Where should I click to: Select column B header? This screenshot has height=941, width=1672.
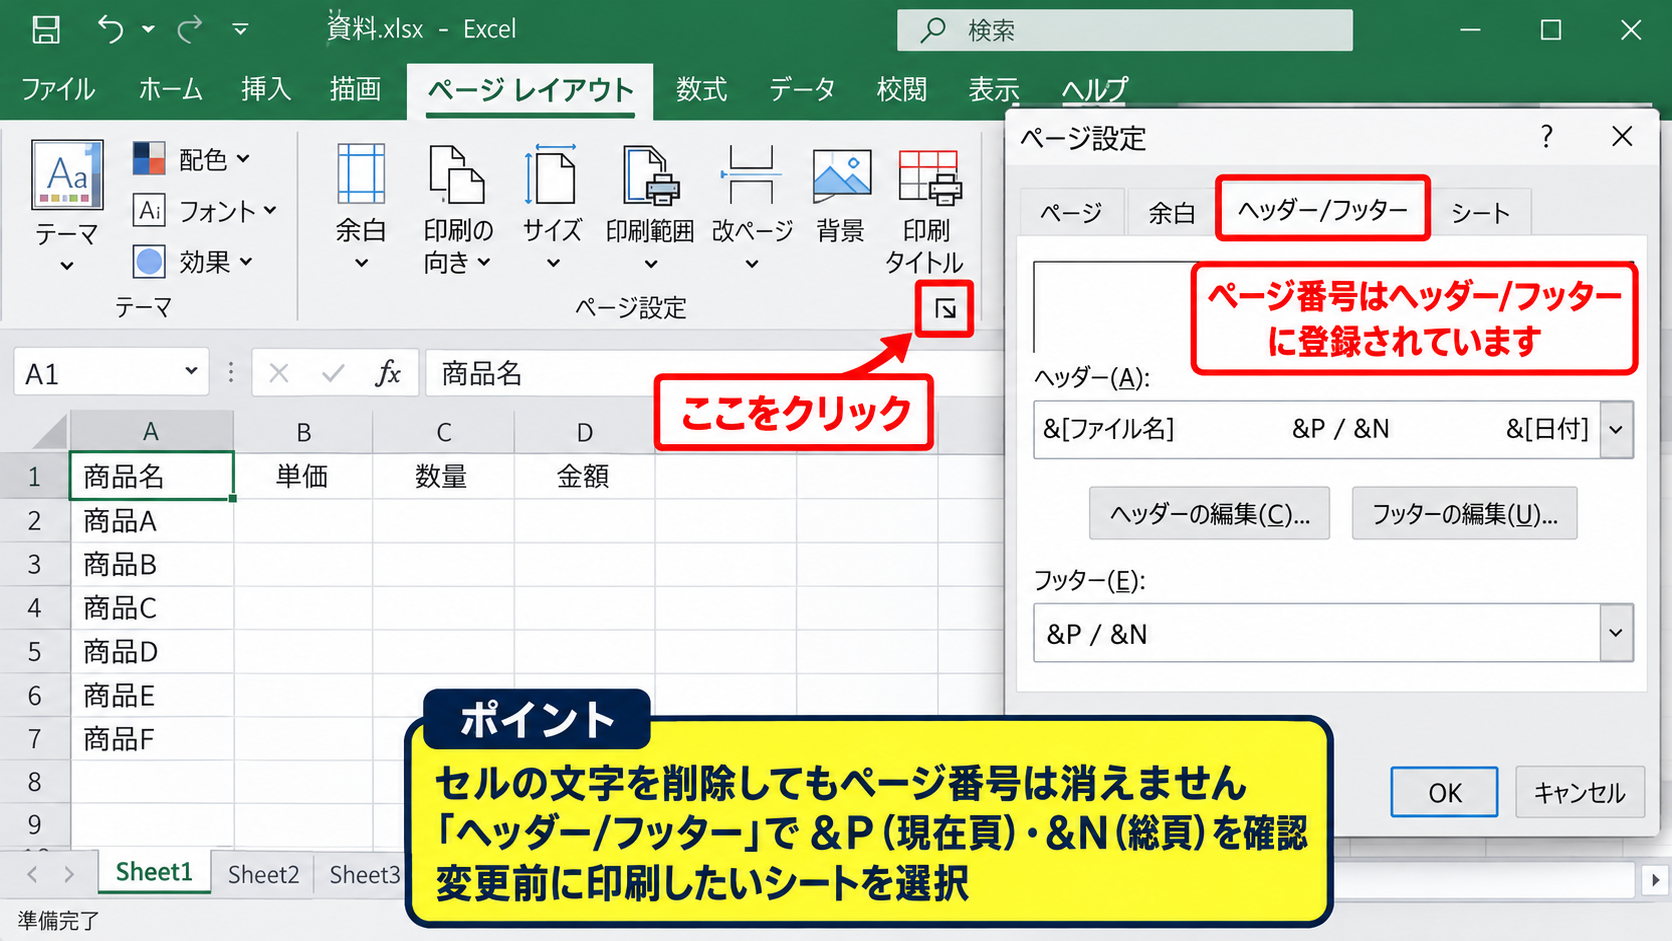tap(303, 432)
